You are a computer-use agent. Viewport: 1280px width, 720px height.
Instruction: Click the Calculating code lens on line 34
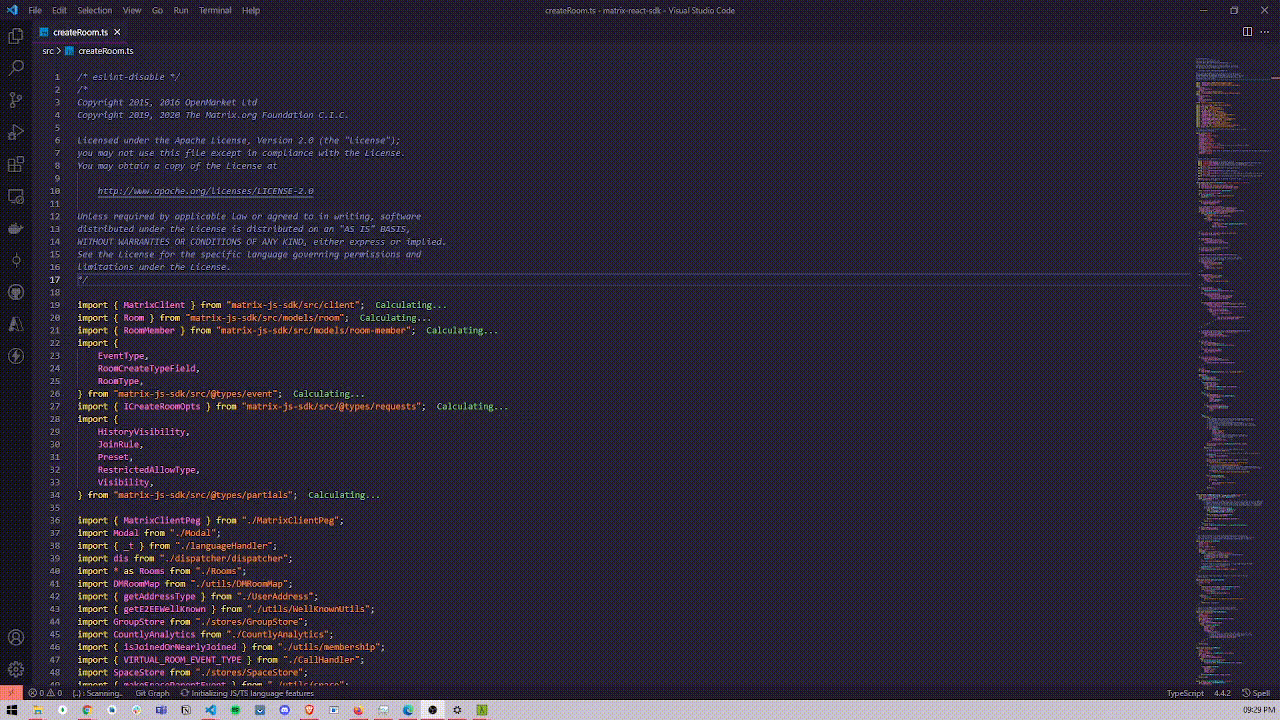tap(344, 495)
